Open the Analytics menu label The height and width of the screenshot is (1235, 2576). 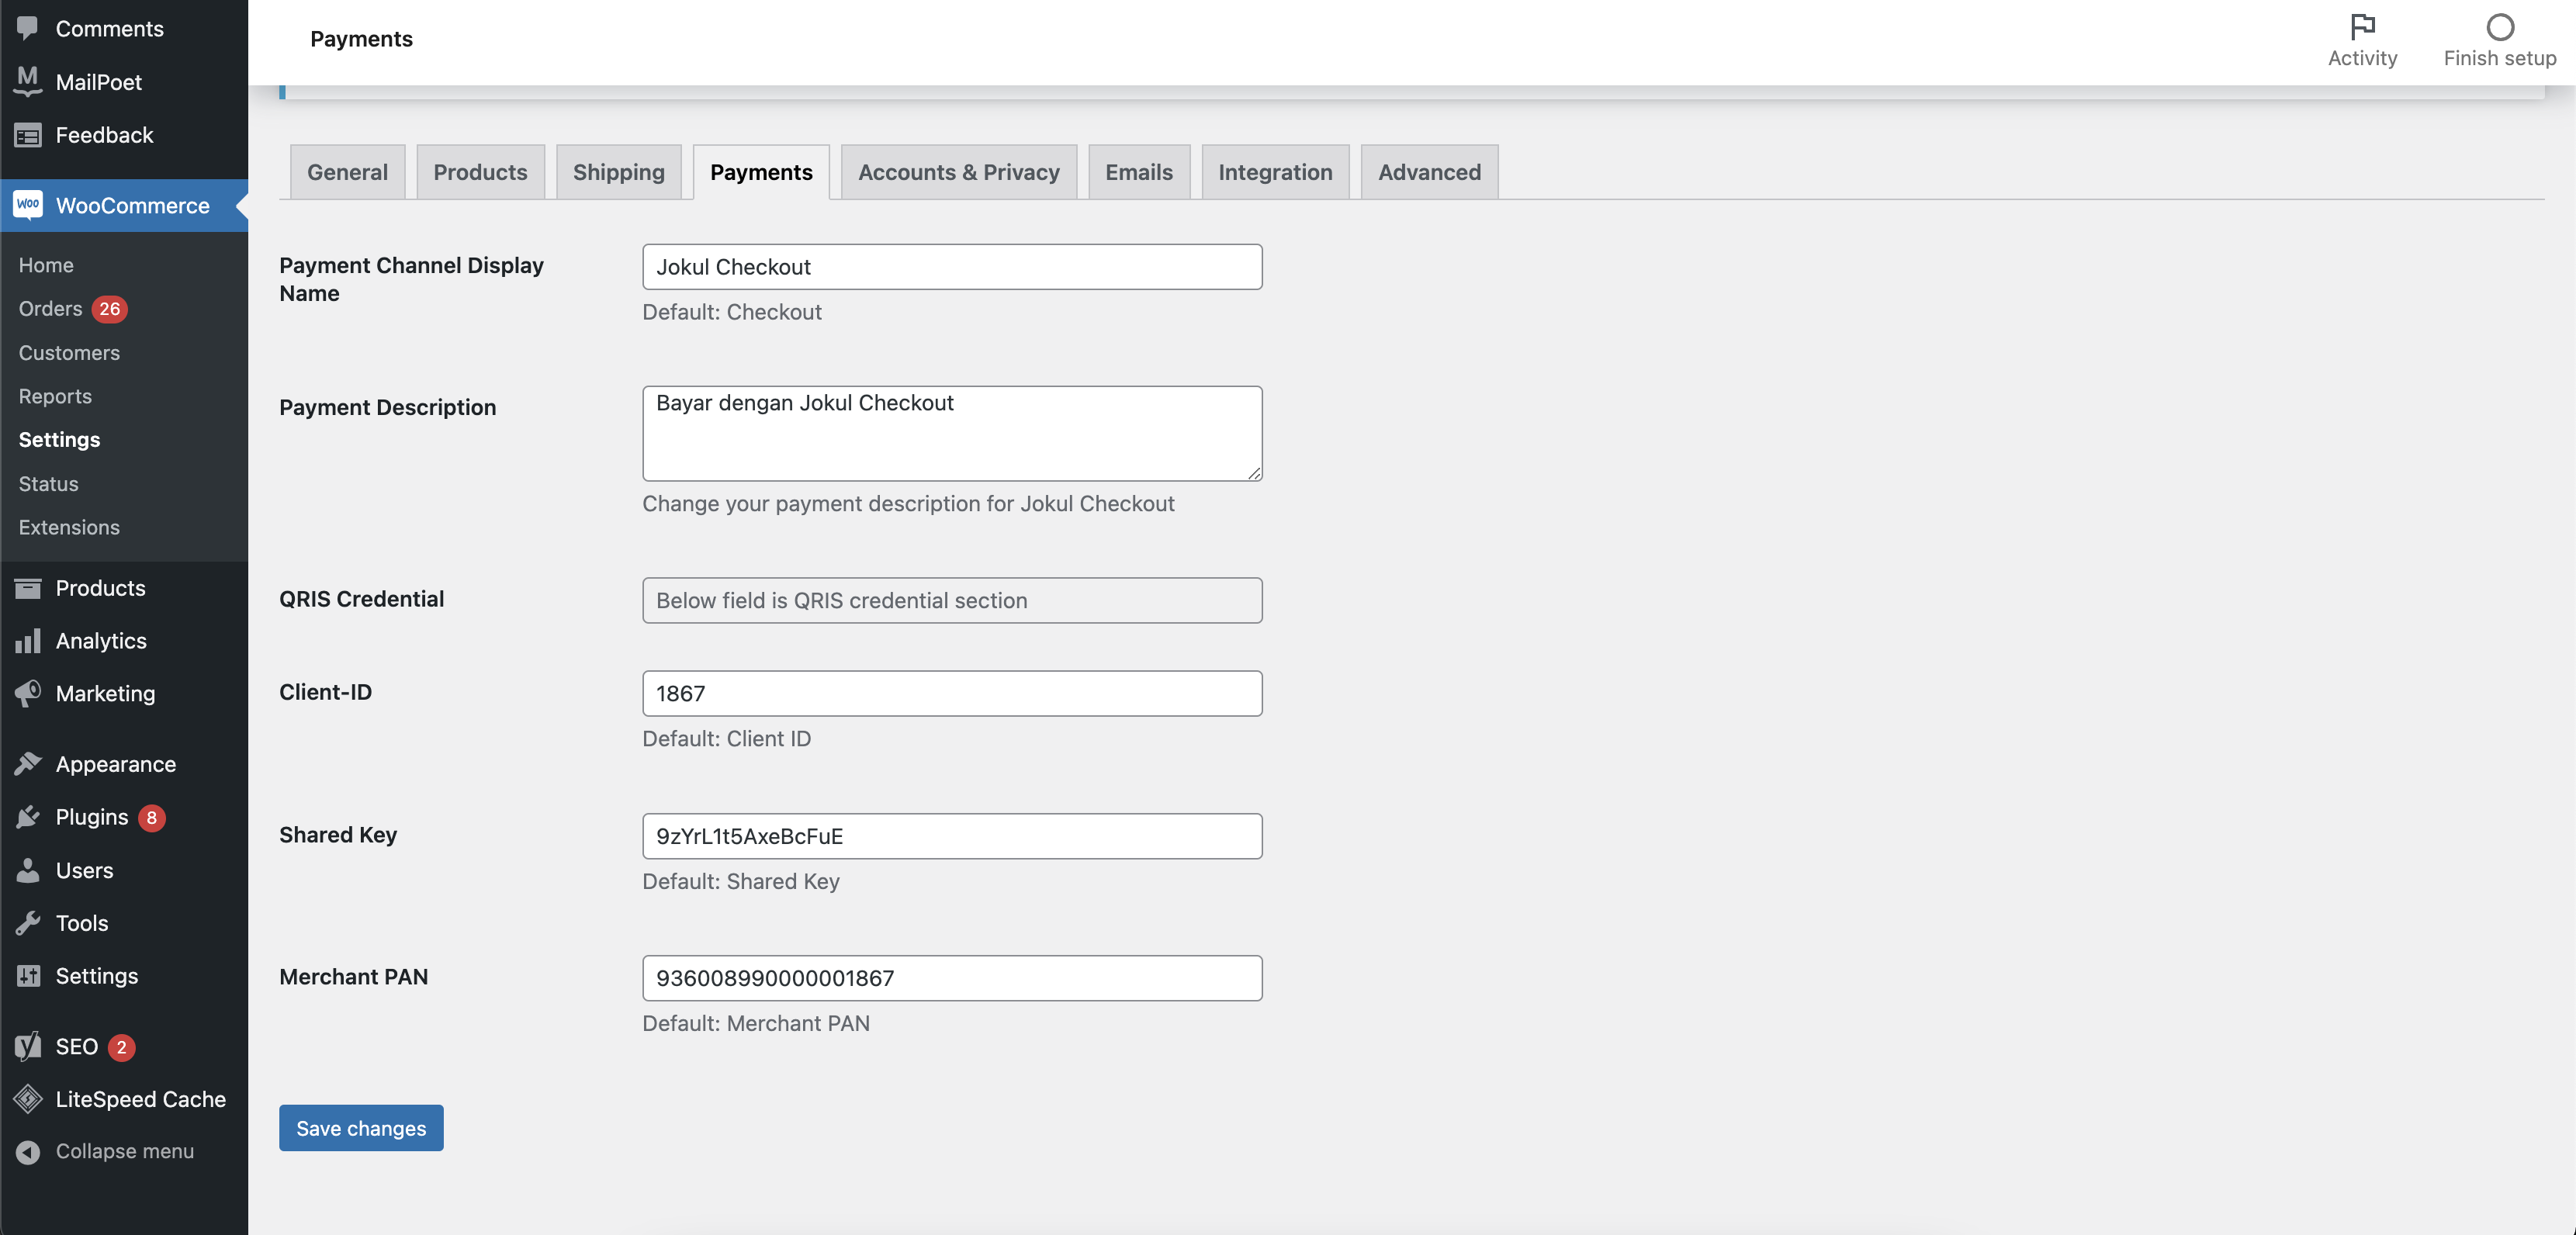pyautogui.click(x=101, y=640)
